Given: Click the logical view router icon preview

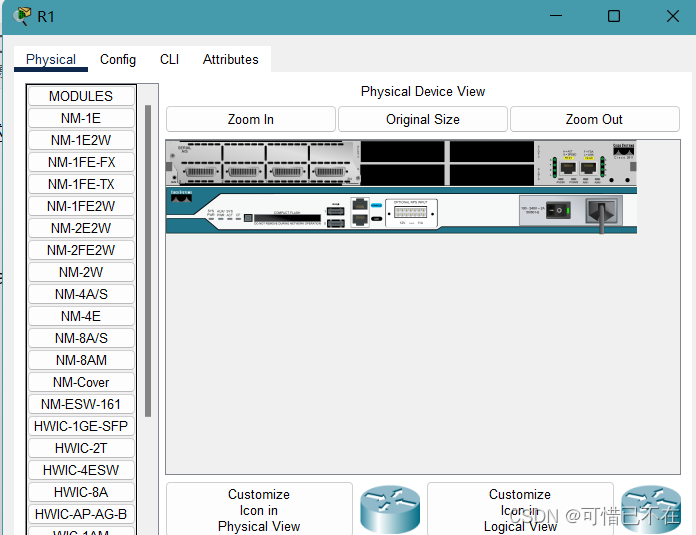Looking at the screenshot, I should (651, 509).
